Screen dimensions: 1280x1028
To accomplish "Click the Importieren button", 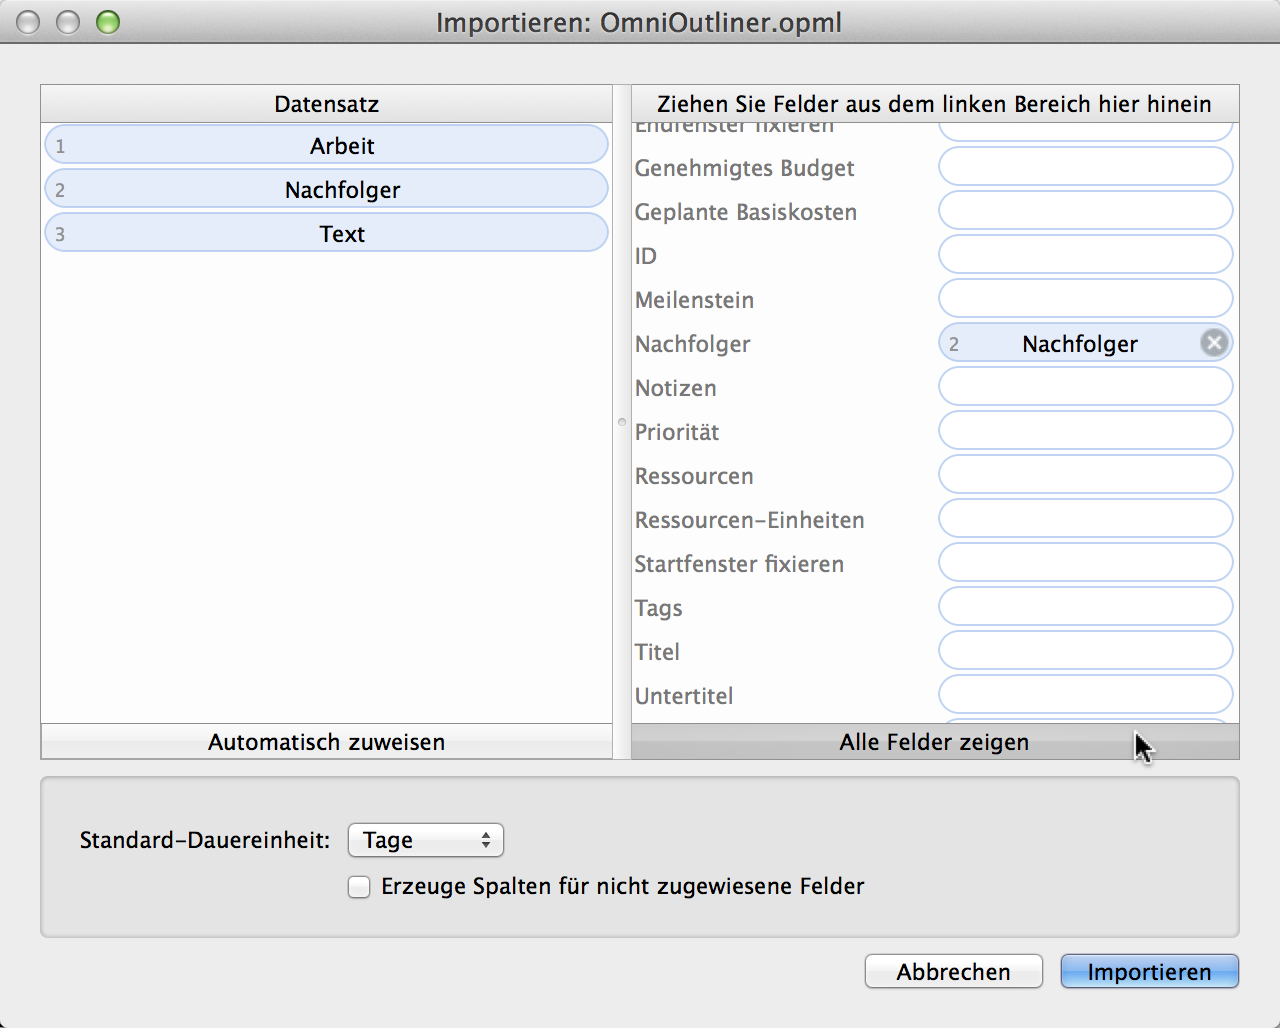I will click(1149, 971).
